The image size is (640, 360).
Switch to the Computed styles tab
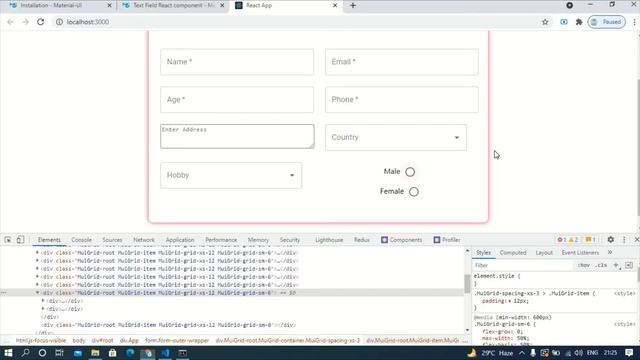coord(513,253)
